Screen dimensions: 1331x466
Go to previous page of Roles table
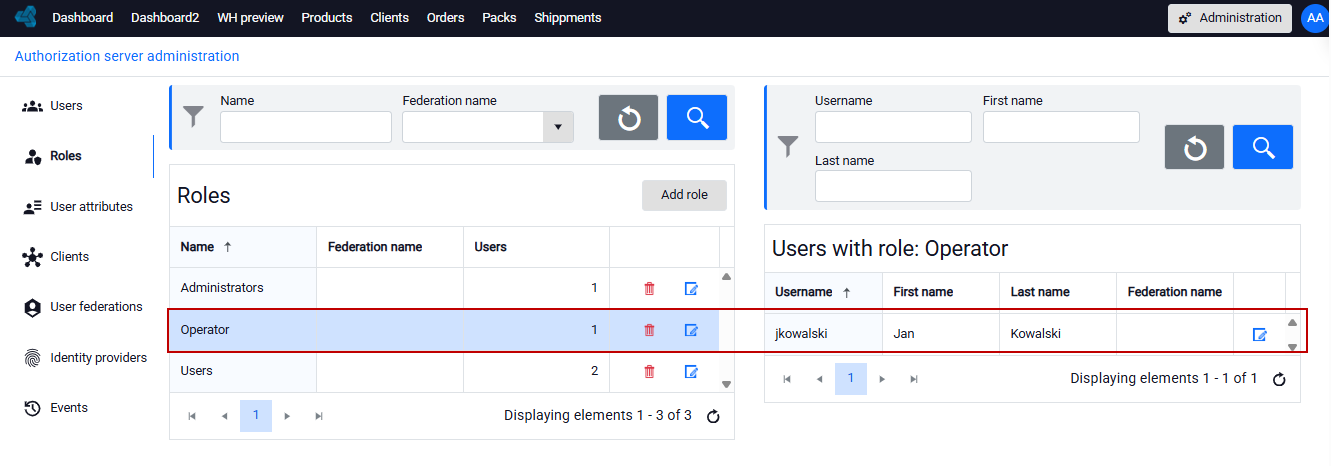(224, 416)
